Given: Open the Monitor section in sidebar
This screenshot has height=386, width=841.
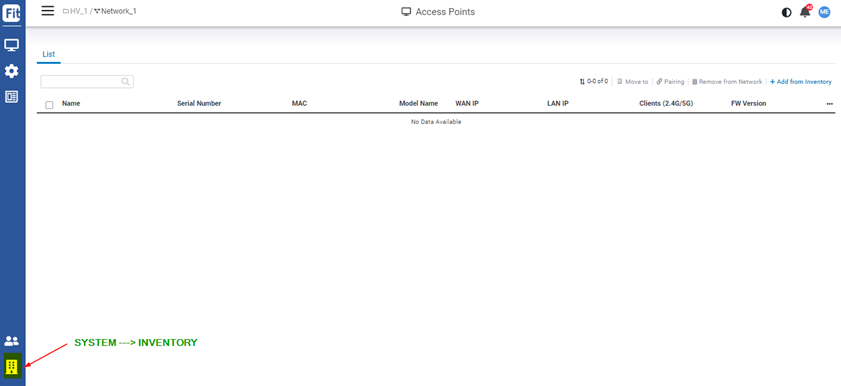Looking at the screenshot, I should (x=12, y=45).
